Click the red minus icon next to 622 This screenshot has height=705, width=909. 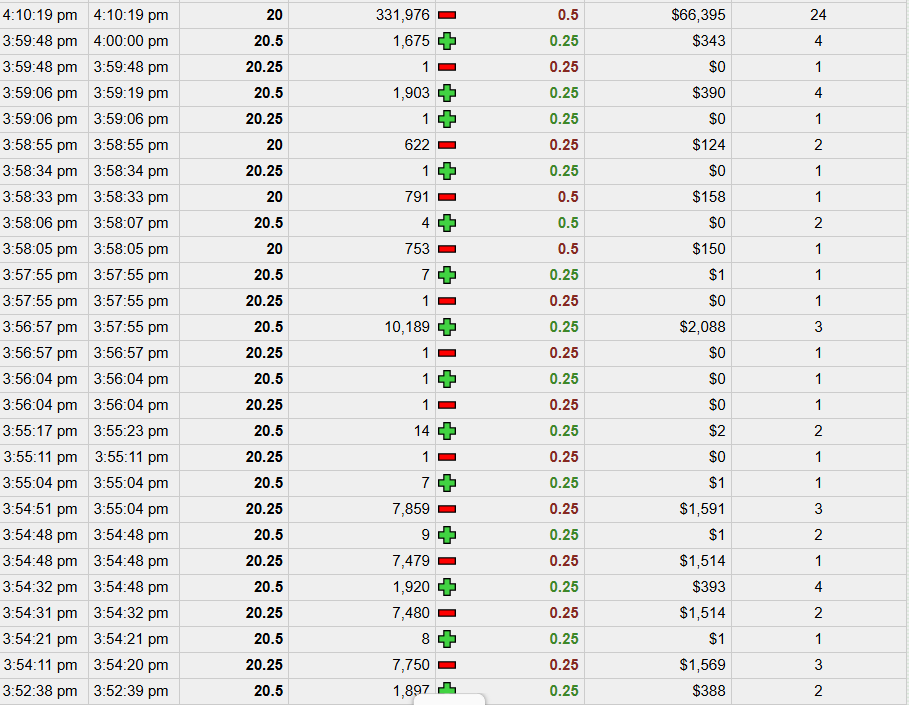click(447, 145)
